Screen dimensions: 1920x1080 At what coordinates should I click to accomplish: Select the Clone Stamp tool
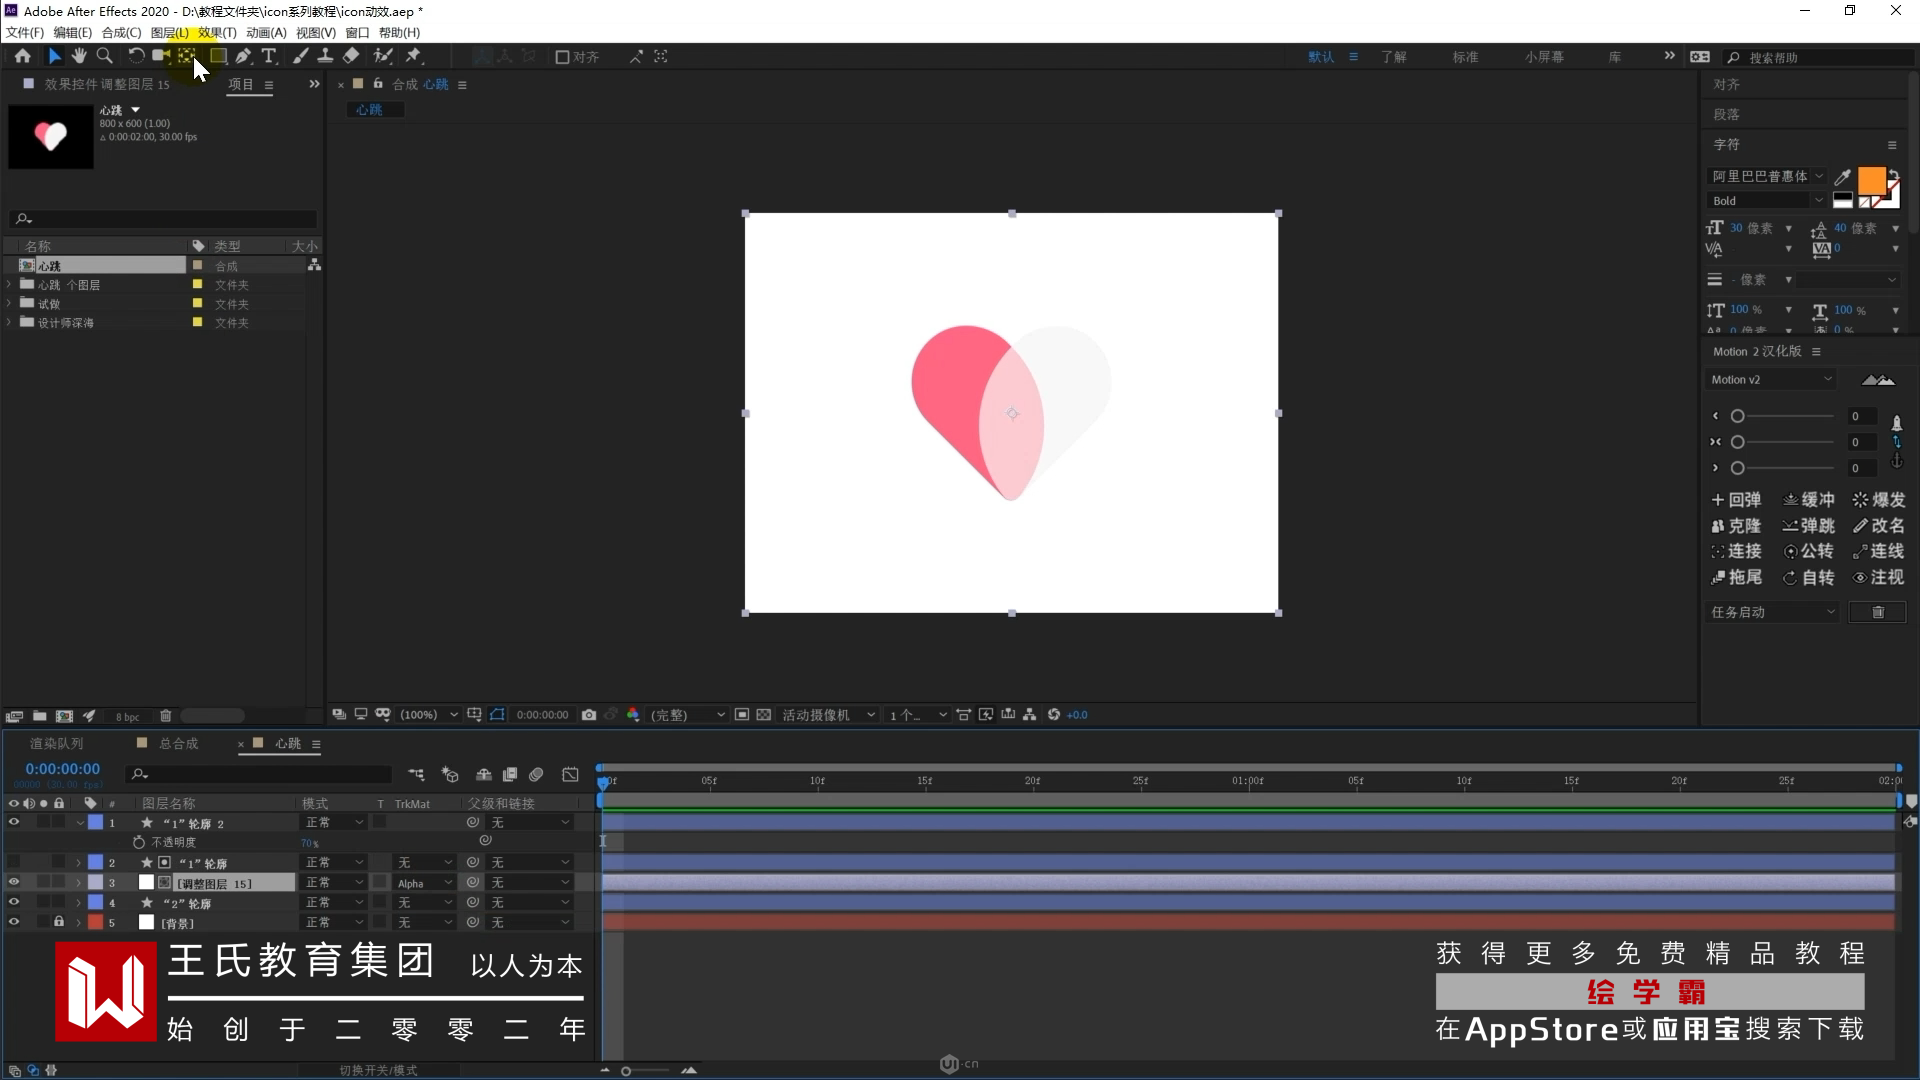(325, 56)
